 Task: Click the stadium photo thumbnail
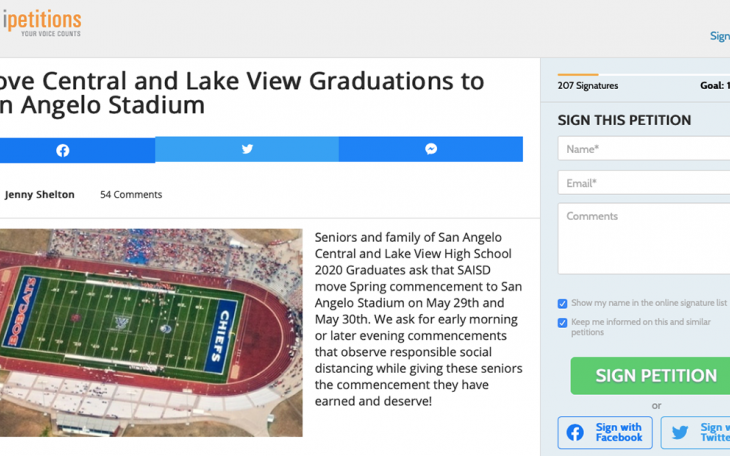[150, 332]
